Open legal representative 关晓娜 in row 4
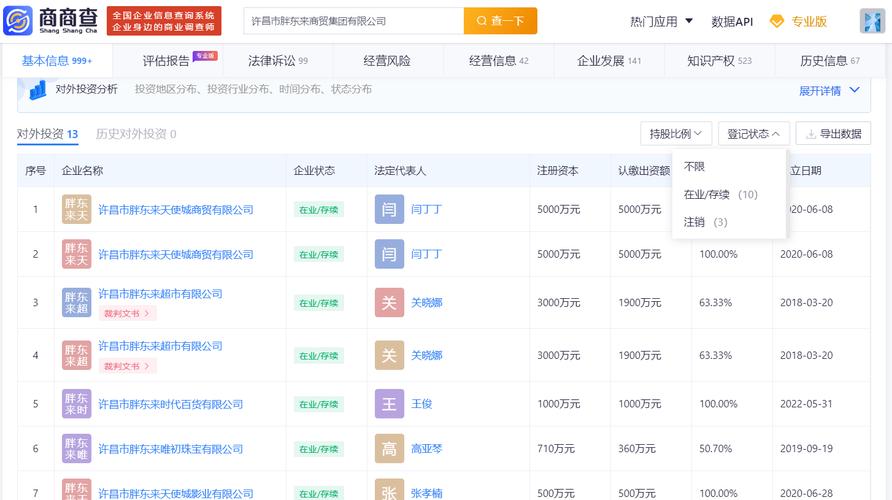 click(426, 356)
